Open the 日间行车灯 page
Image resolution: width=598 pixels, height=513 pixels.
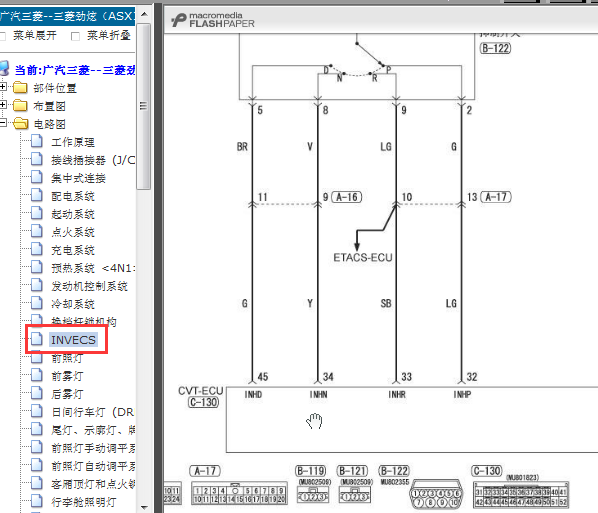tap(92, 412)
